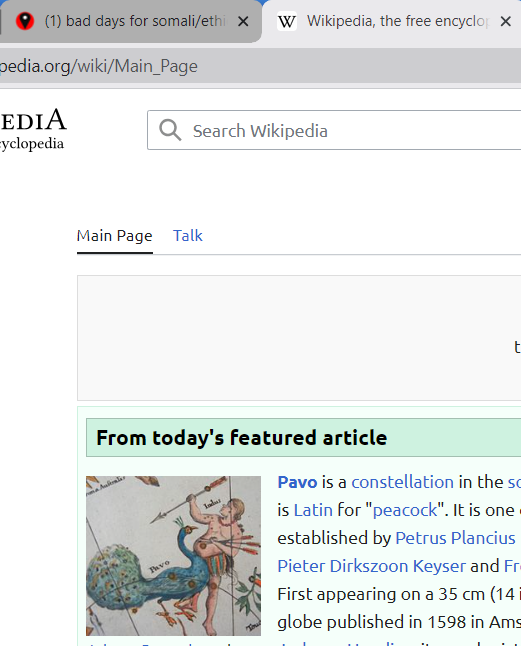Click the red location pin favicon in the tab
Screen dimensions: 521x646
tap(25, 21)
